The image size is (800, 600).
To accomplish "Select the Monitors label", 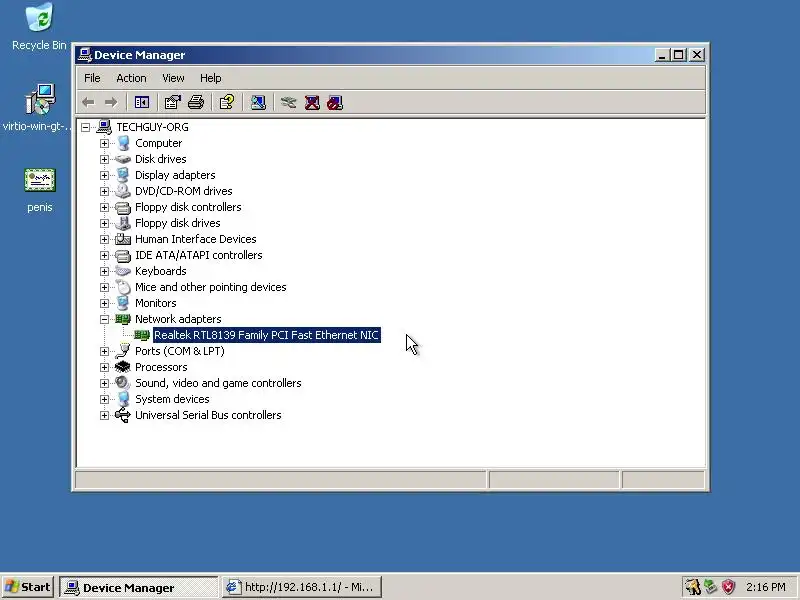I will (156, 303).
